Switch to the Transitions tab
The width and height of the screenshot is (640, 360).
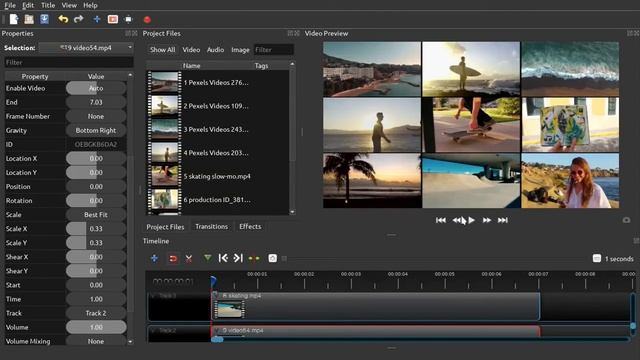(211, 227)
